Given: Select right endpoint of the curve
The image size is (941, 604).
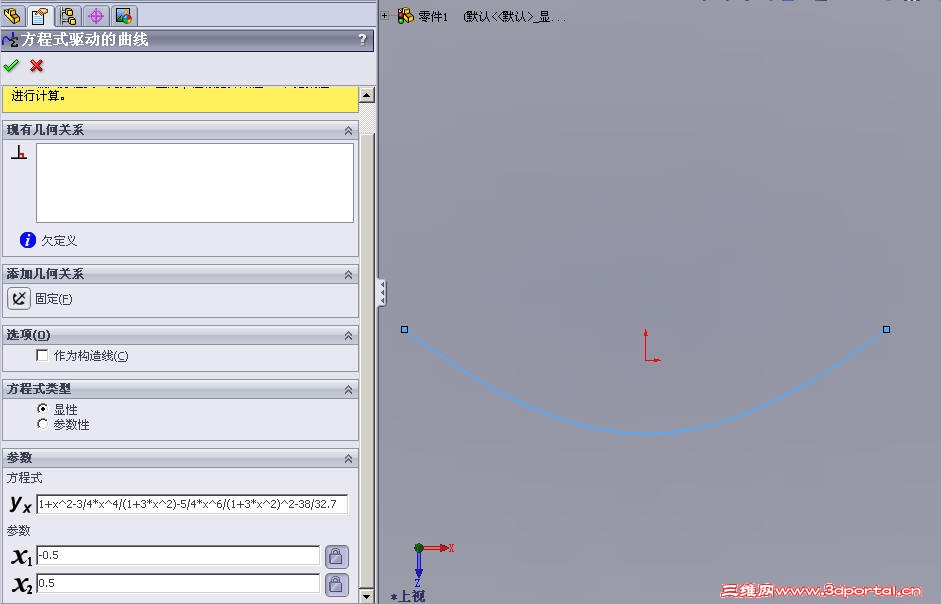Looking at the screenshot, I should pos(886,329).
